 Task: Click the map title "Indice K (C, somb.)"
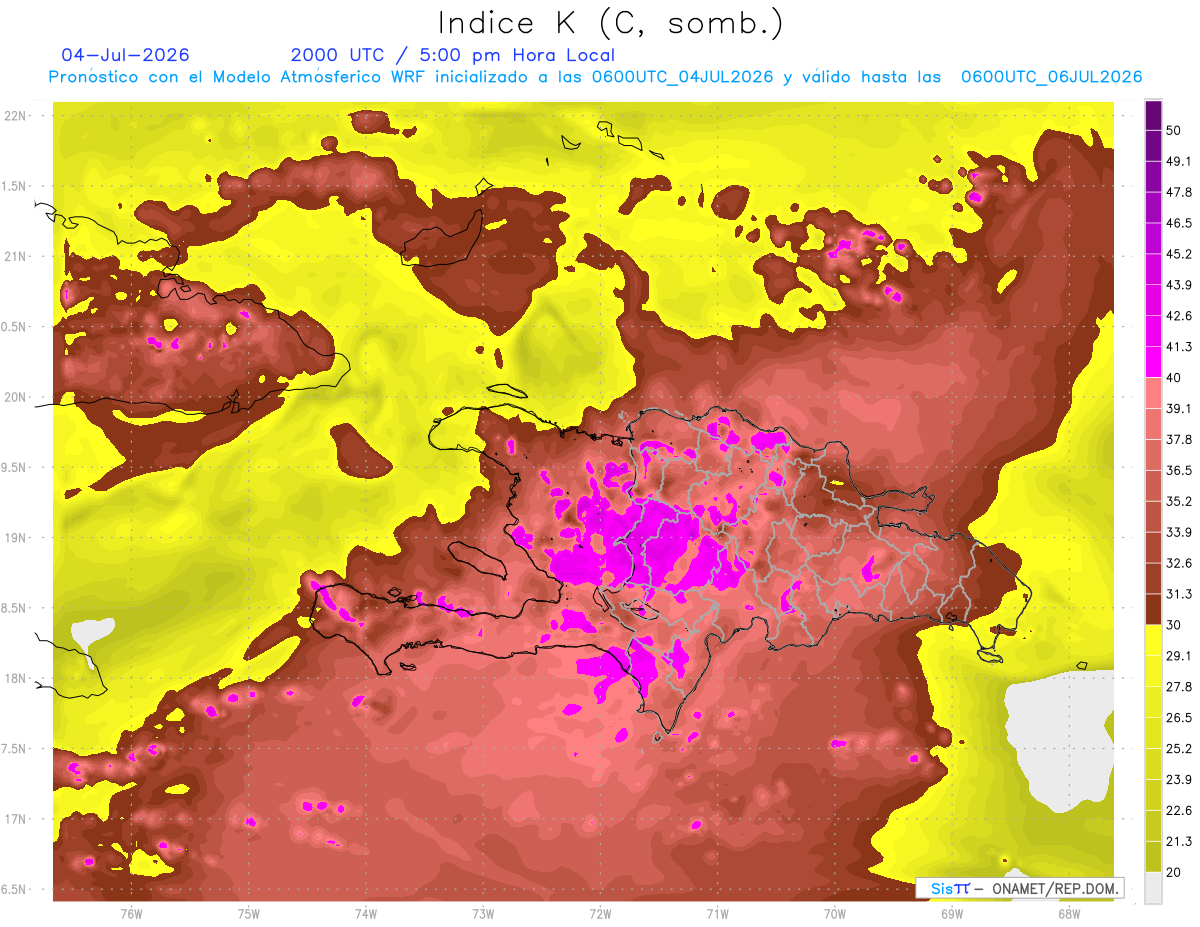coord(611,23)
